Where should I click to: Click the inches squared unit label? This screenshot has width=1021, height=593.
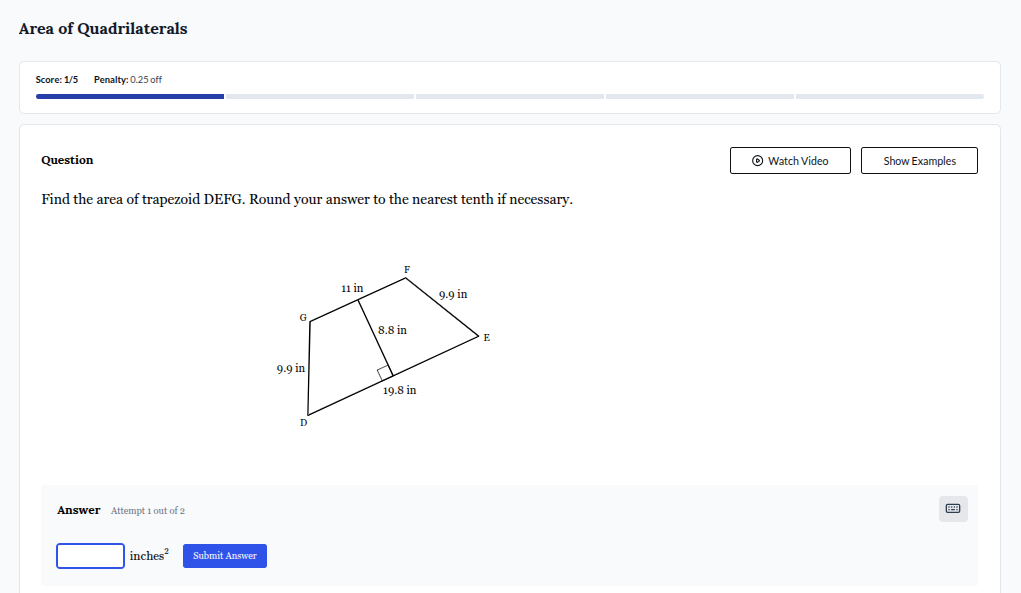tap(149, 555)
